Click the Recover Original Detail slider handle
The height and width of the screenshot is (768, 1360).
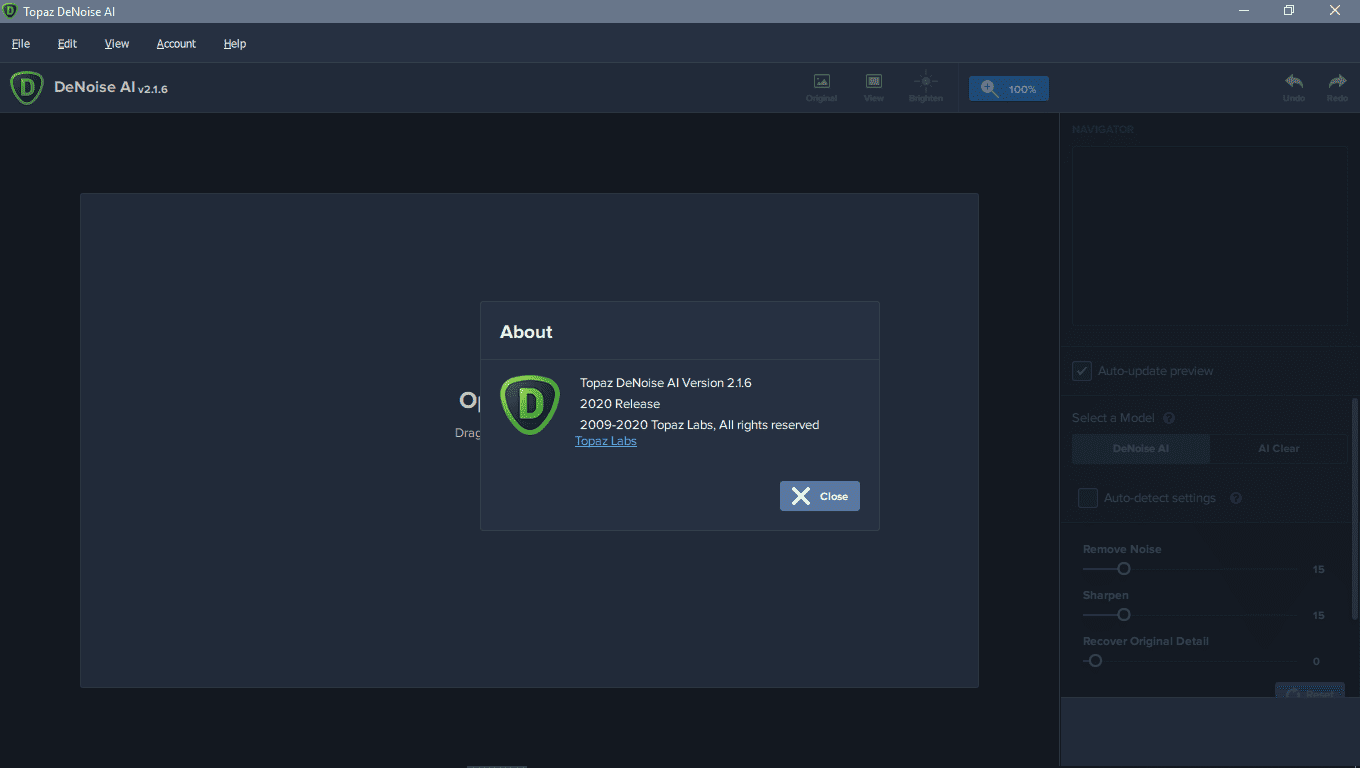1095,661
